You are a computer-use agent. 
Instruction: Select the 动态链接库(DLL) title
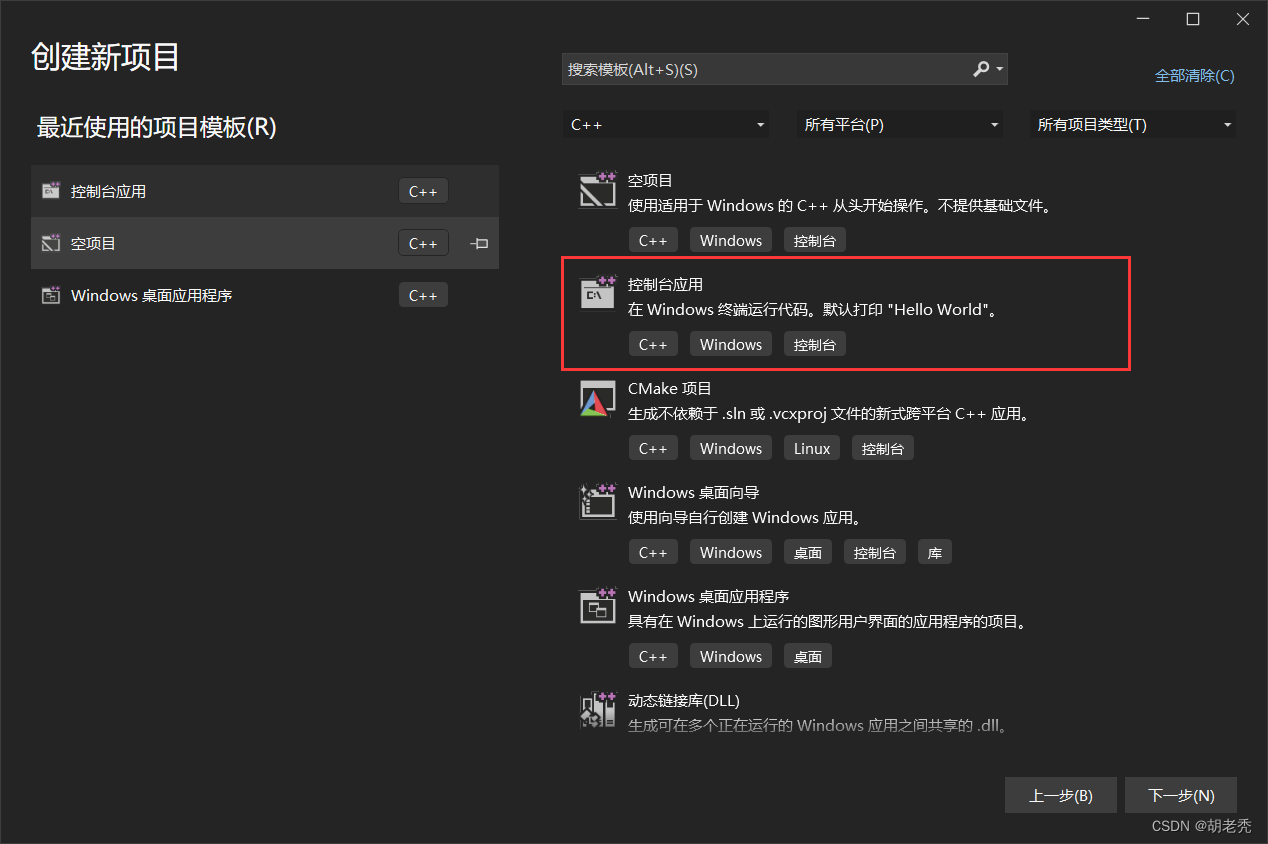pyautogui.click(x=683, y=701)
